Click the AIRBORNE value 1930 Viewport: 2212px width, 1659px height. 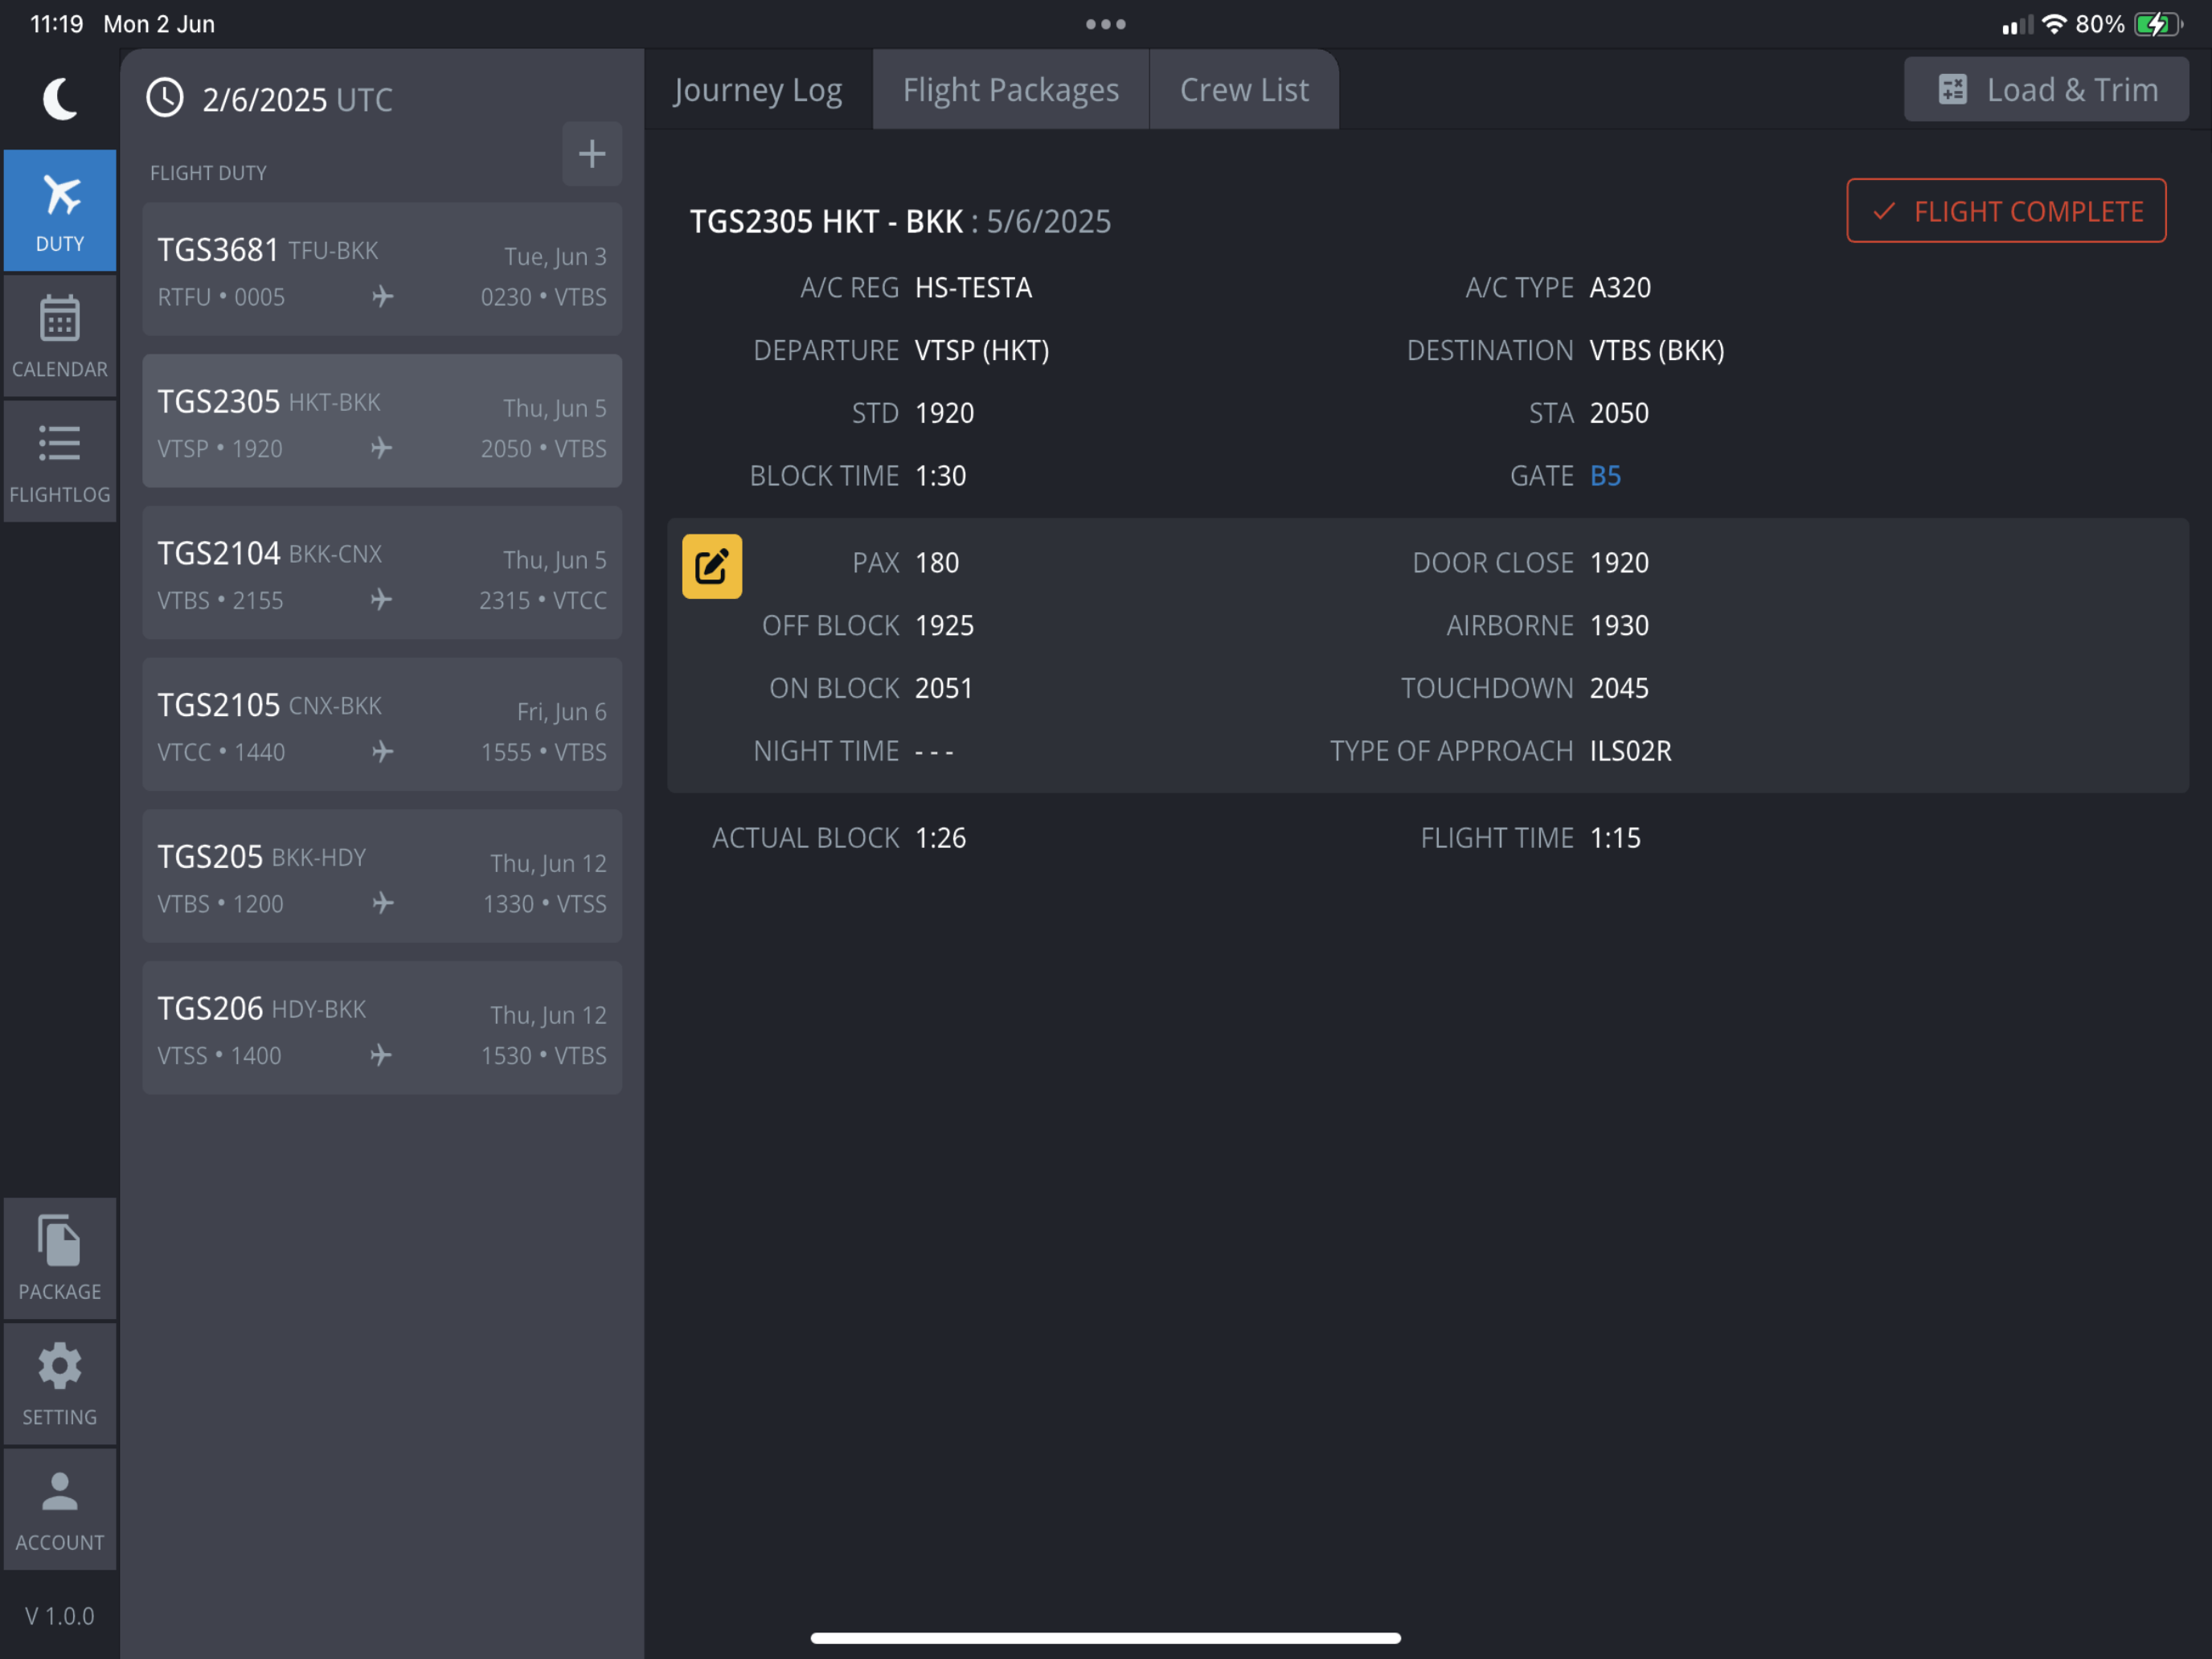(1619, 626)
